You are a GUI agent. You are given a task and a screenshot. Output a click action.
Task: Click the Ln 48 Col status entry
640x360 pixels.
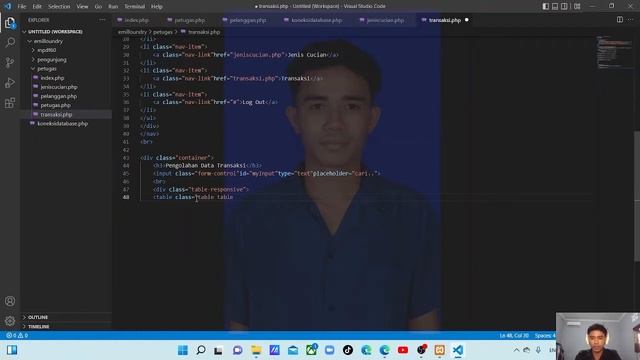coord(514,336)
